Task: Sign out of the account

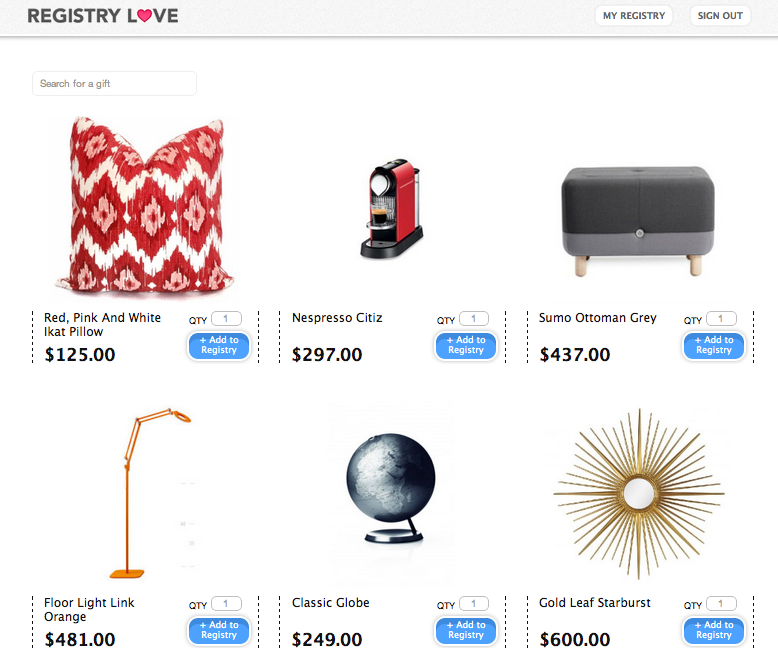Action: point(720,16)
